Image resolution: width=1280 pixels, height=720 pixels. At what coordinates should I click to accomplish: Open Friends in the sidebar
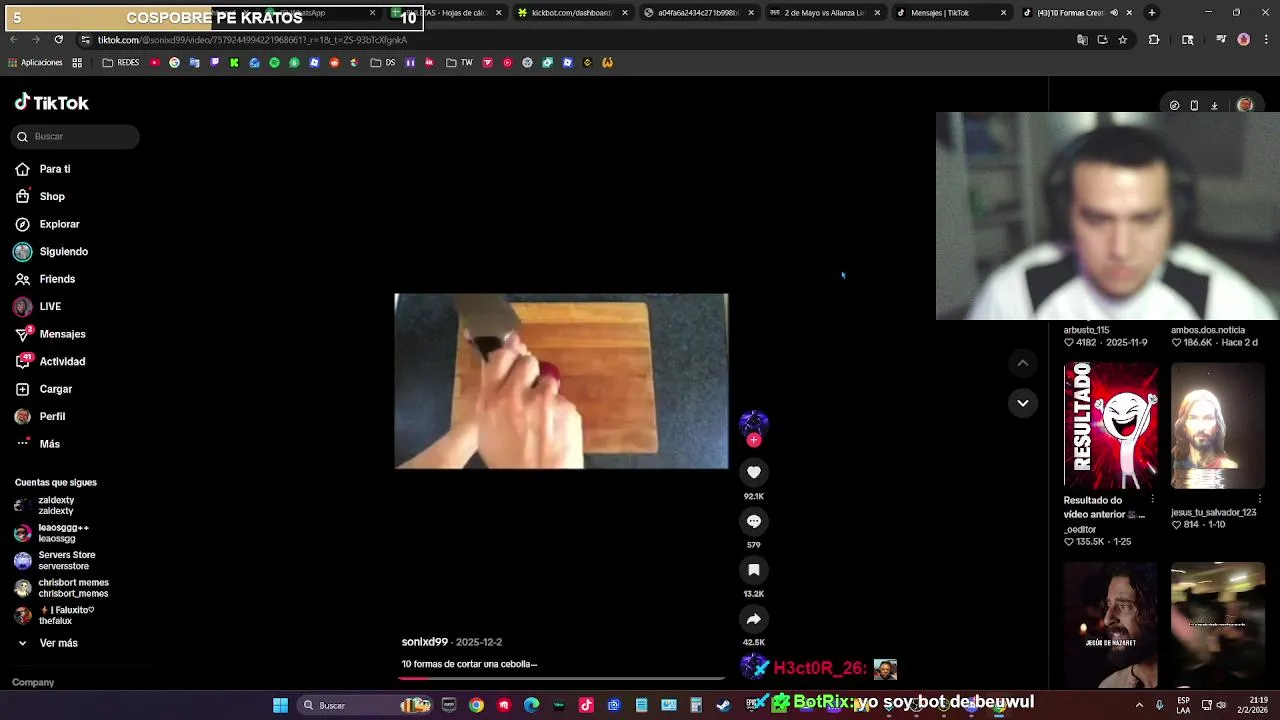[45, 279]
